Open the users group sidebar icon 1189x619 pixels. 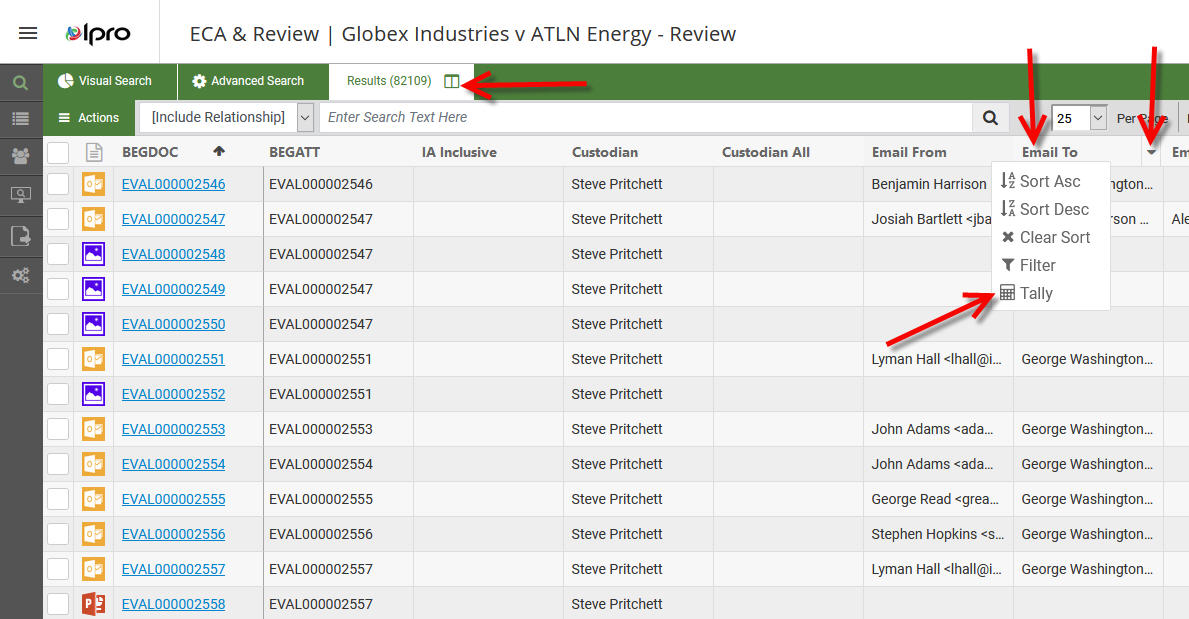[x=20, y=156]
